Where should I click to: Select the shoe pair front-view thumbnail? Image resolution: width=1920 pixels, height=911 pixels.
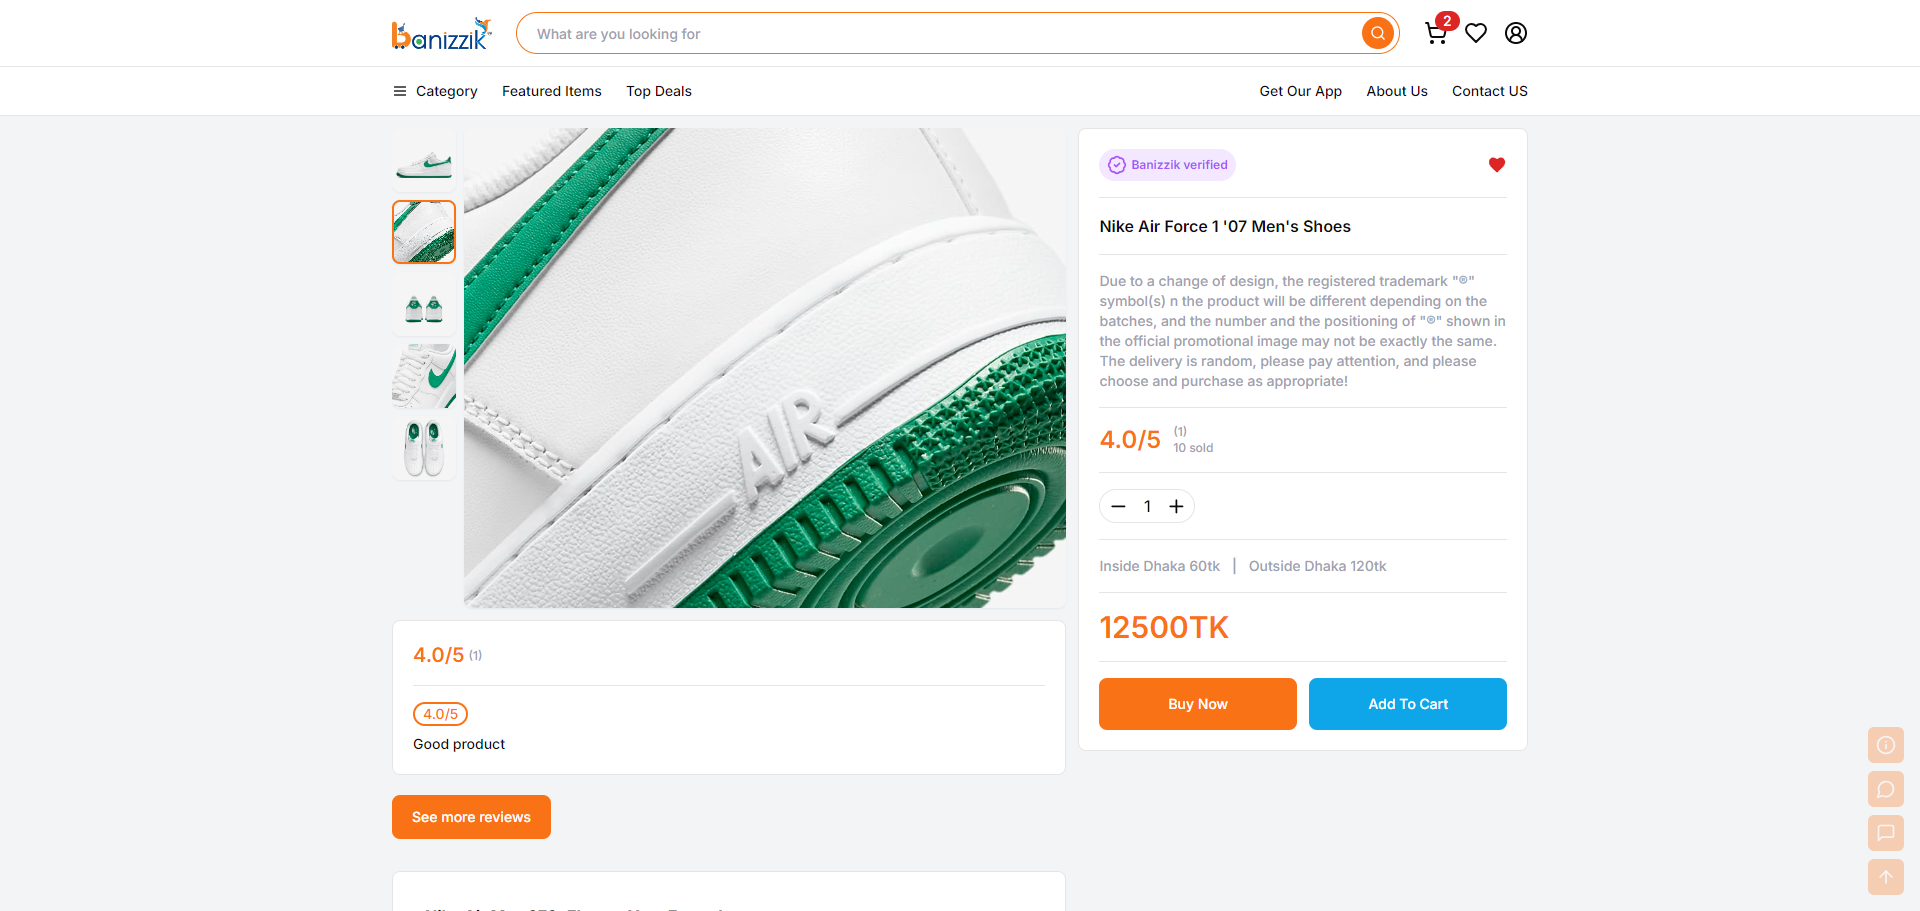[x=424, y=304]
